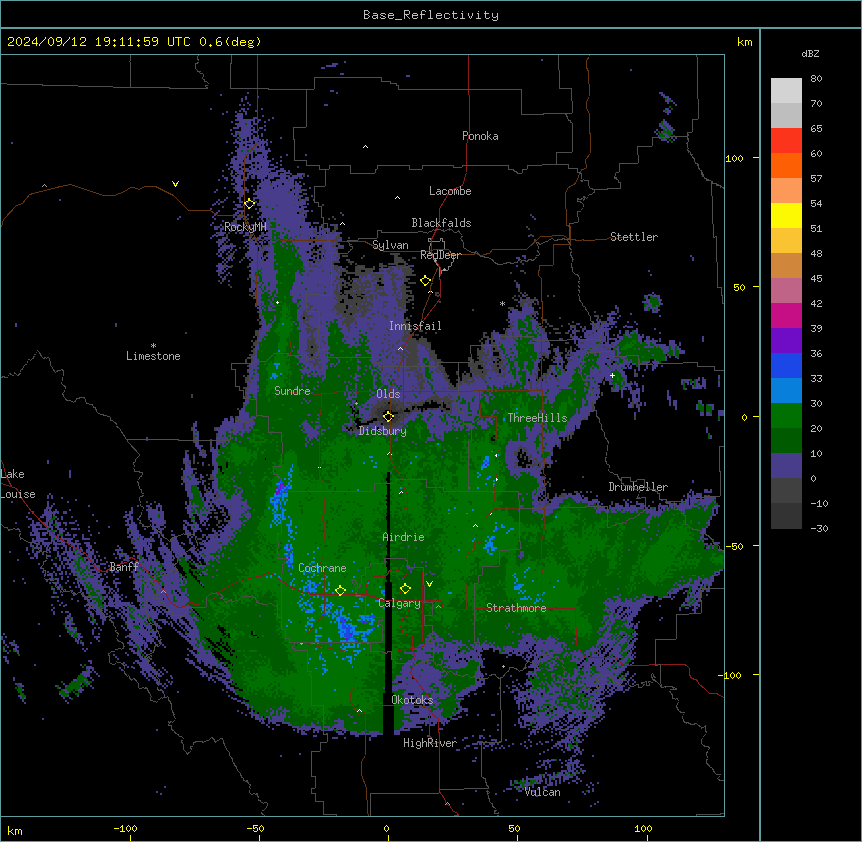This screenshot has width=862, height=842.
Task: Click the -100 tick label on right axis
Action: point(731,675)
